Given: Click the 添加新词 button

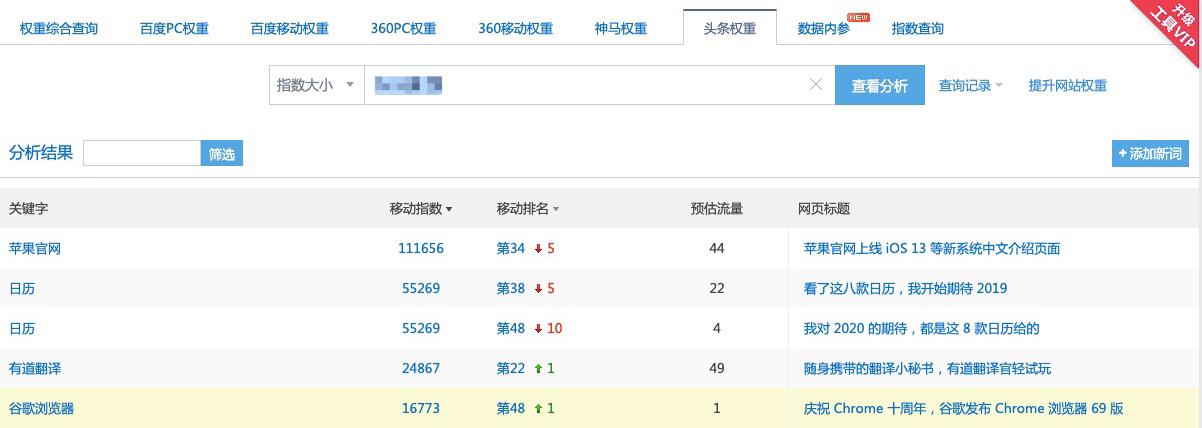Looking at the screenshot, I should (x=1150, y=153).
